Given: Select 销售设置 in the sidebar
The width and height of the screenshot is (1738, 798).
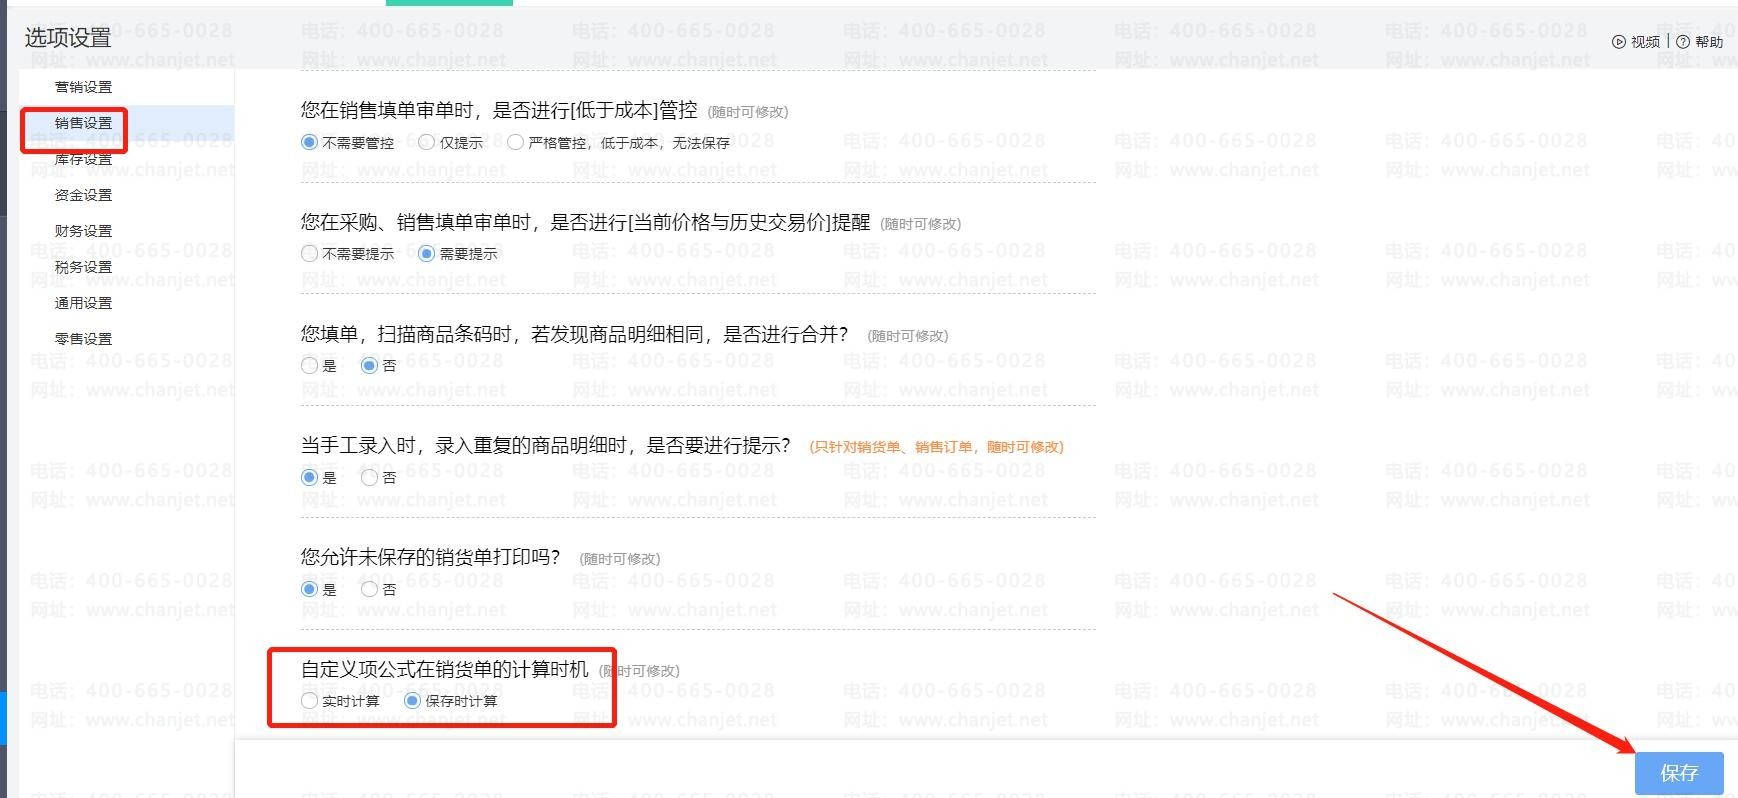Looking at the screenshot, I should [83, 123].
